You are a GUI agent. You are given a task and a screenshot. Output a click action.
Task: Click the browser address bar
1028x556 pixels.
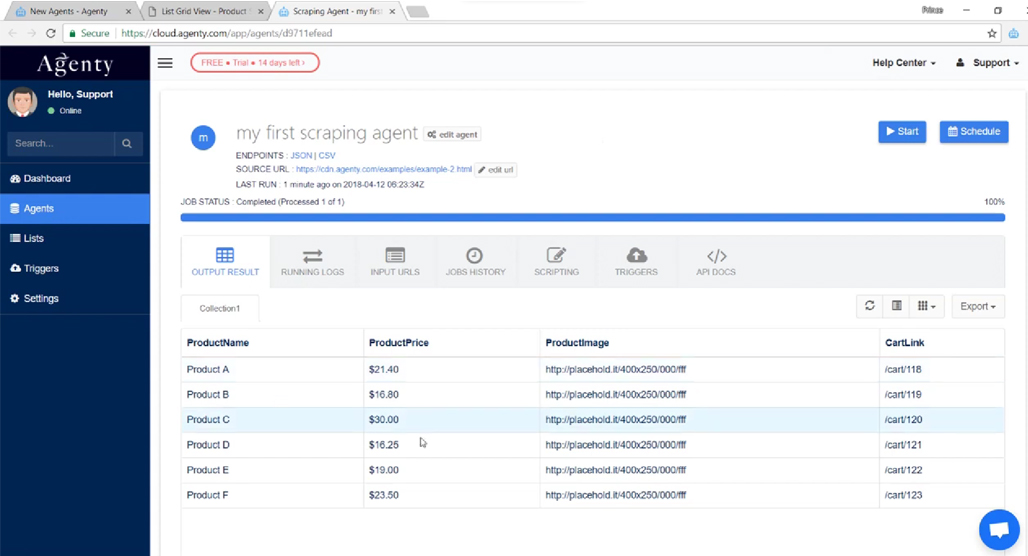click(x=524, y=33)
